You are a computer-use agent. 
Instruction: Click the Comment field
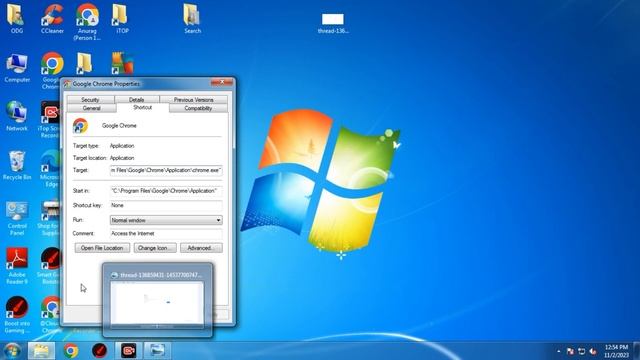click(166, 233)
